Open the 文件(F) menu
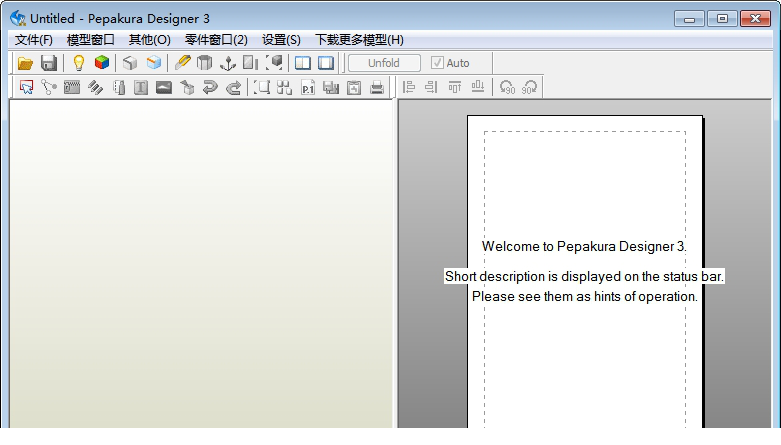781x445 pixels. pos(34,40)
